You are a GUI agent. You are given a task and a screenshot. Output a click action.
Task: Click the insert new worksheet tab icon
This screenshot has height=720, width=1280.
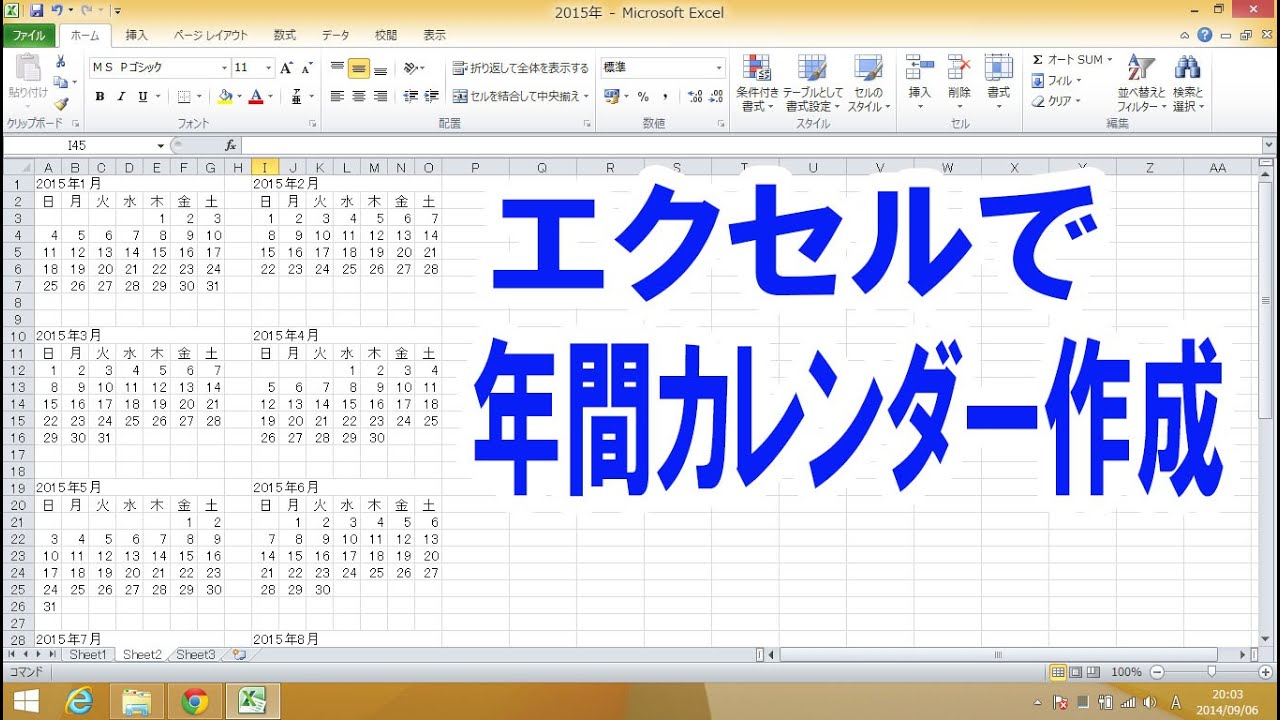click(x=237, y=655)
